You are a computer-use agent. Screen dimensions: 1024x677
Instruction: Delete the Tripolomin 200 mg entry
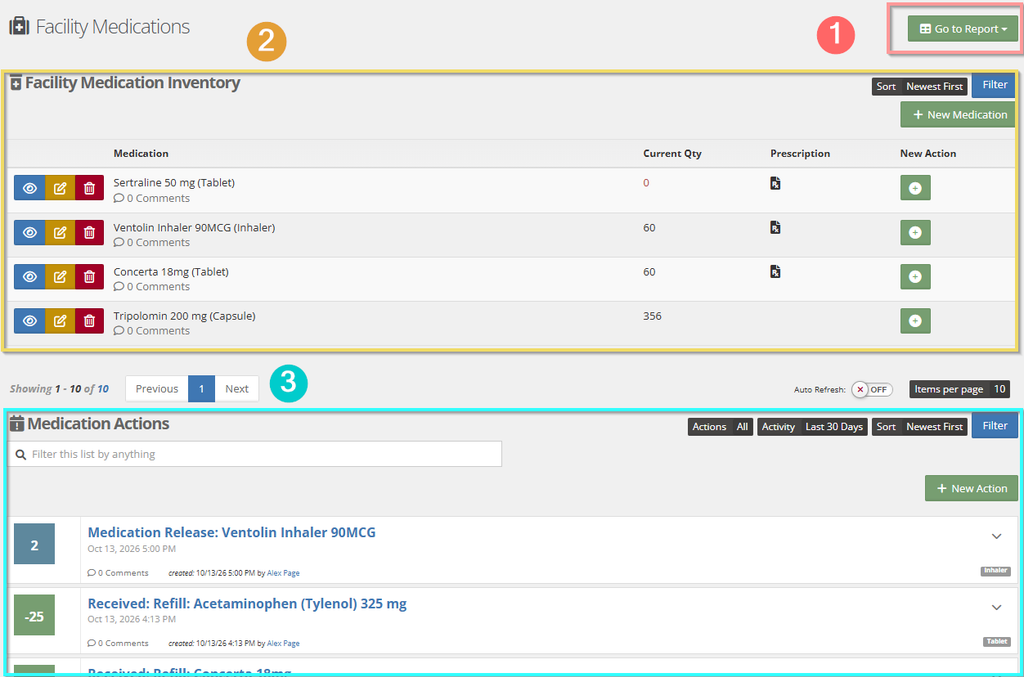point(89,321)
